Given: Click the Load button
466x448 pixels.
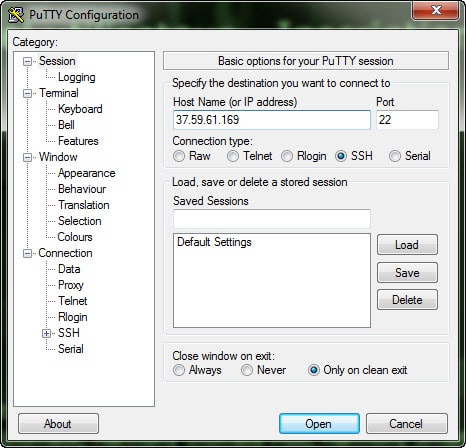Looking at the screenshot, I should [407, 245].
